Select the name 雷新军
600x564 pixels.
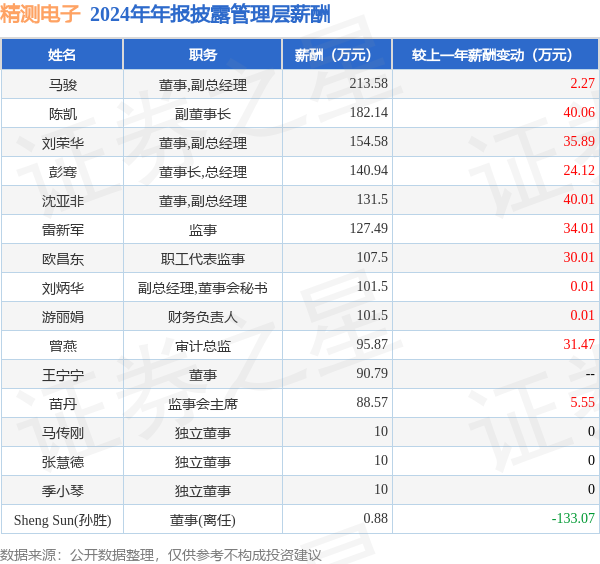63,230
